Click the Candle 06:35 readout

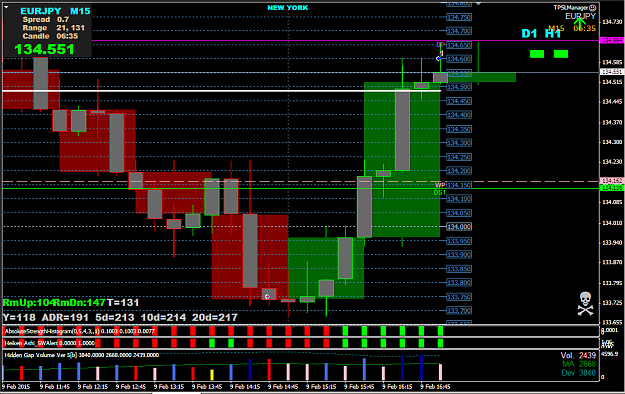coord(50,36)
